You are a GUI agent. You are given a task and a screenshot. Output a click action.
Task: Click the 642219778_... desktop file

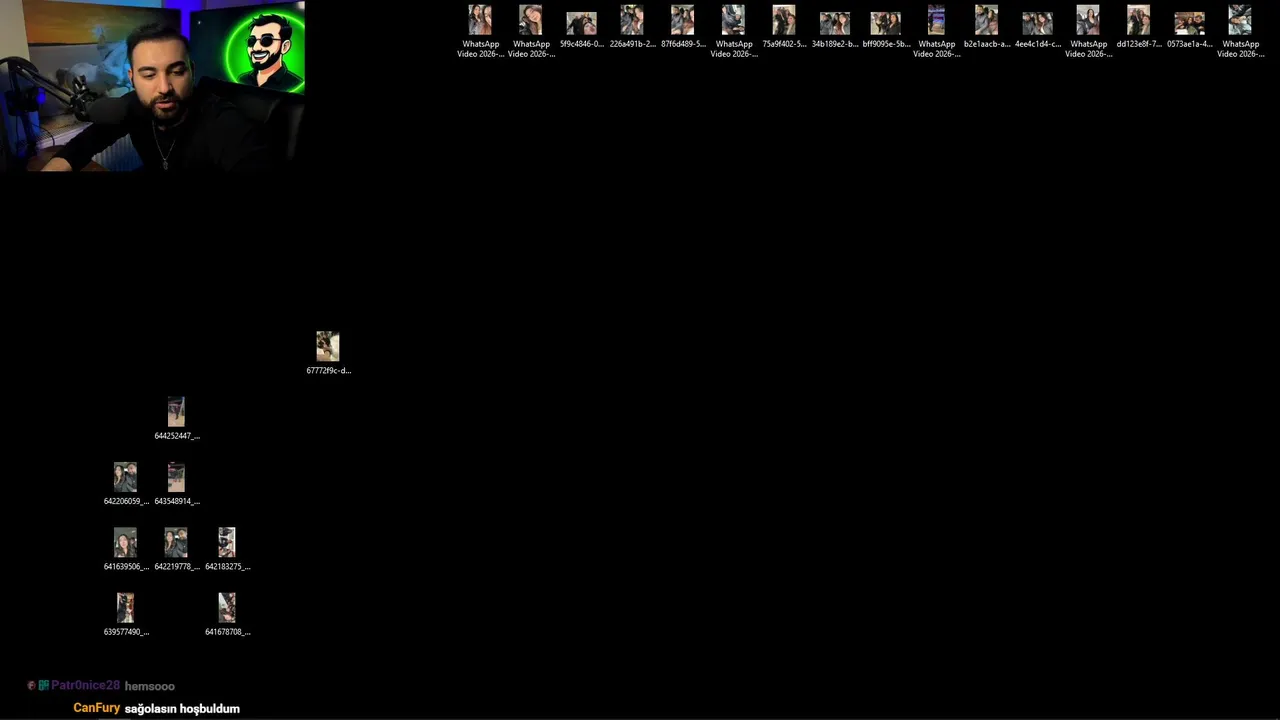(x=177, y=549)
